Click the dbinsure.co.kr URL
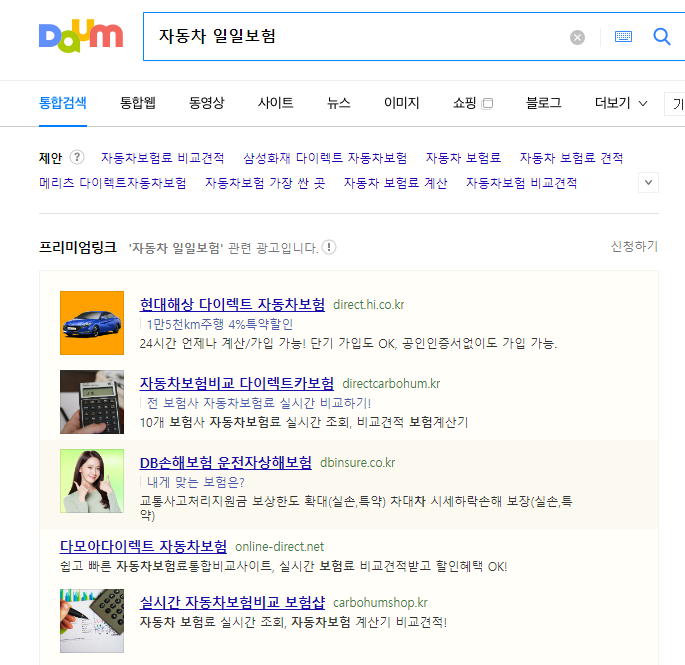The image size is (685, 665). [357, 463]
